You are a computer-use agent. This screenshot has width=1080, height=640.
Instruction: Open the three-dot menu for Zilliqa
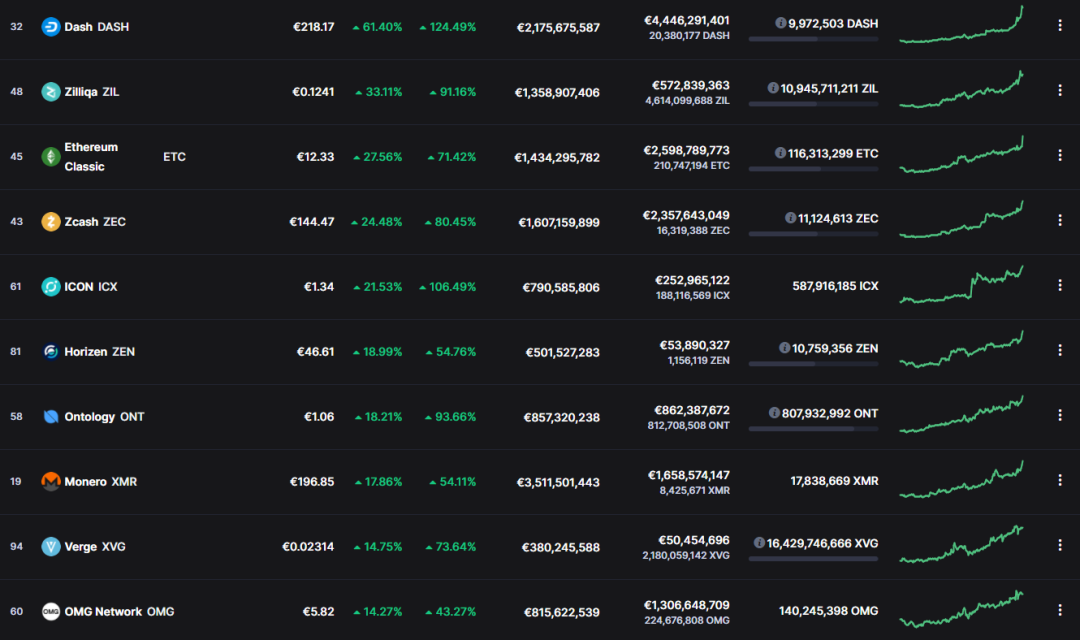1059,90
